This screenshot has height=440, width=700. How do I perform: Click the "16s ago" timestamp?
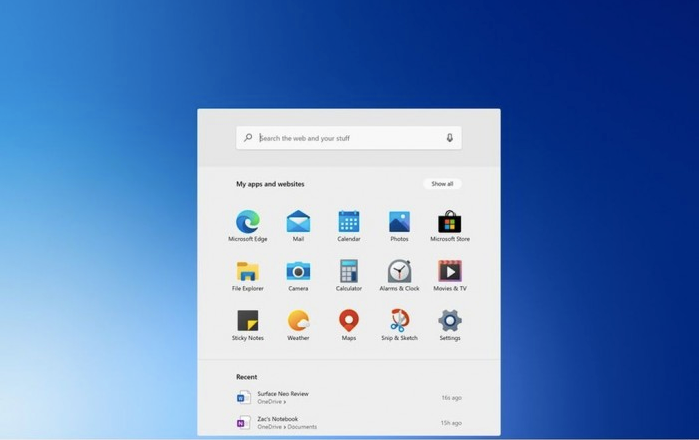click(x=451, y=398)
